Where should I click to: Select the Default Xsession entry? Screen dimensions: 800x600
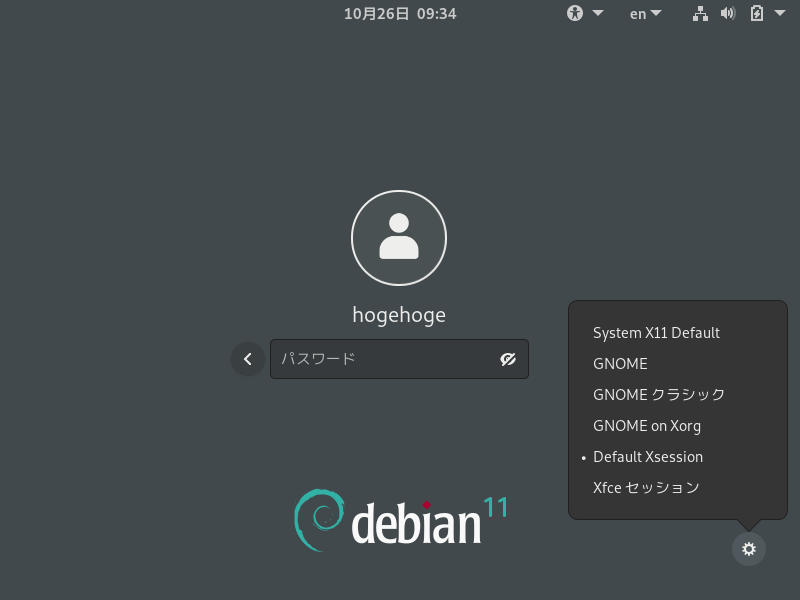(x=648, y=457)
